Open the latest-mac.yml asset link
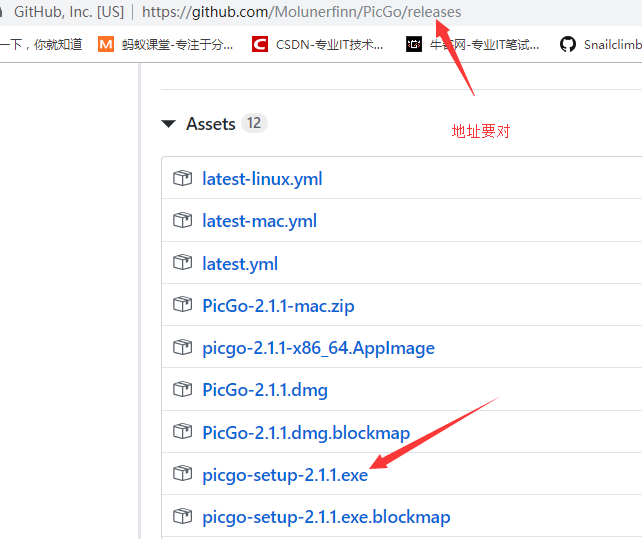 pos(260,221)
